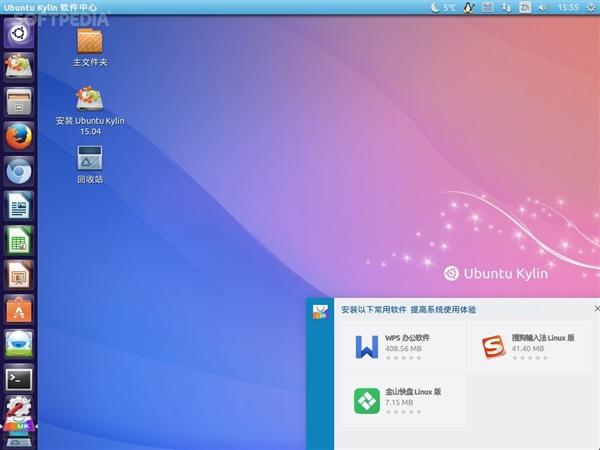Select the Sogou input method icon
Screen dimensions: 600x450
coord(492,346)
